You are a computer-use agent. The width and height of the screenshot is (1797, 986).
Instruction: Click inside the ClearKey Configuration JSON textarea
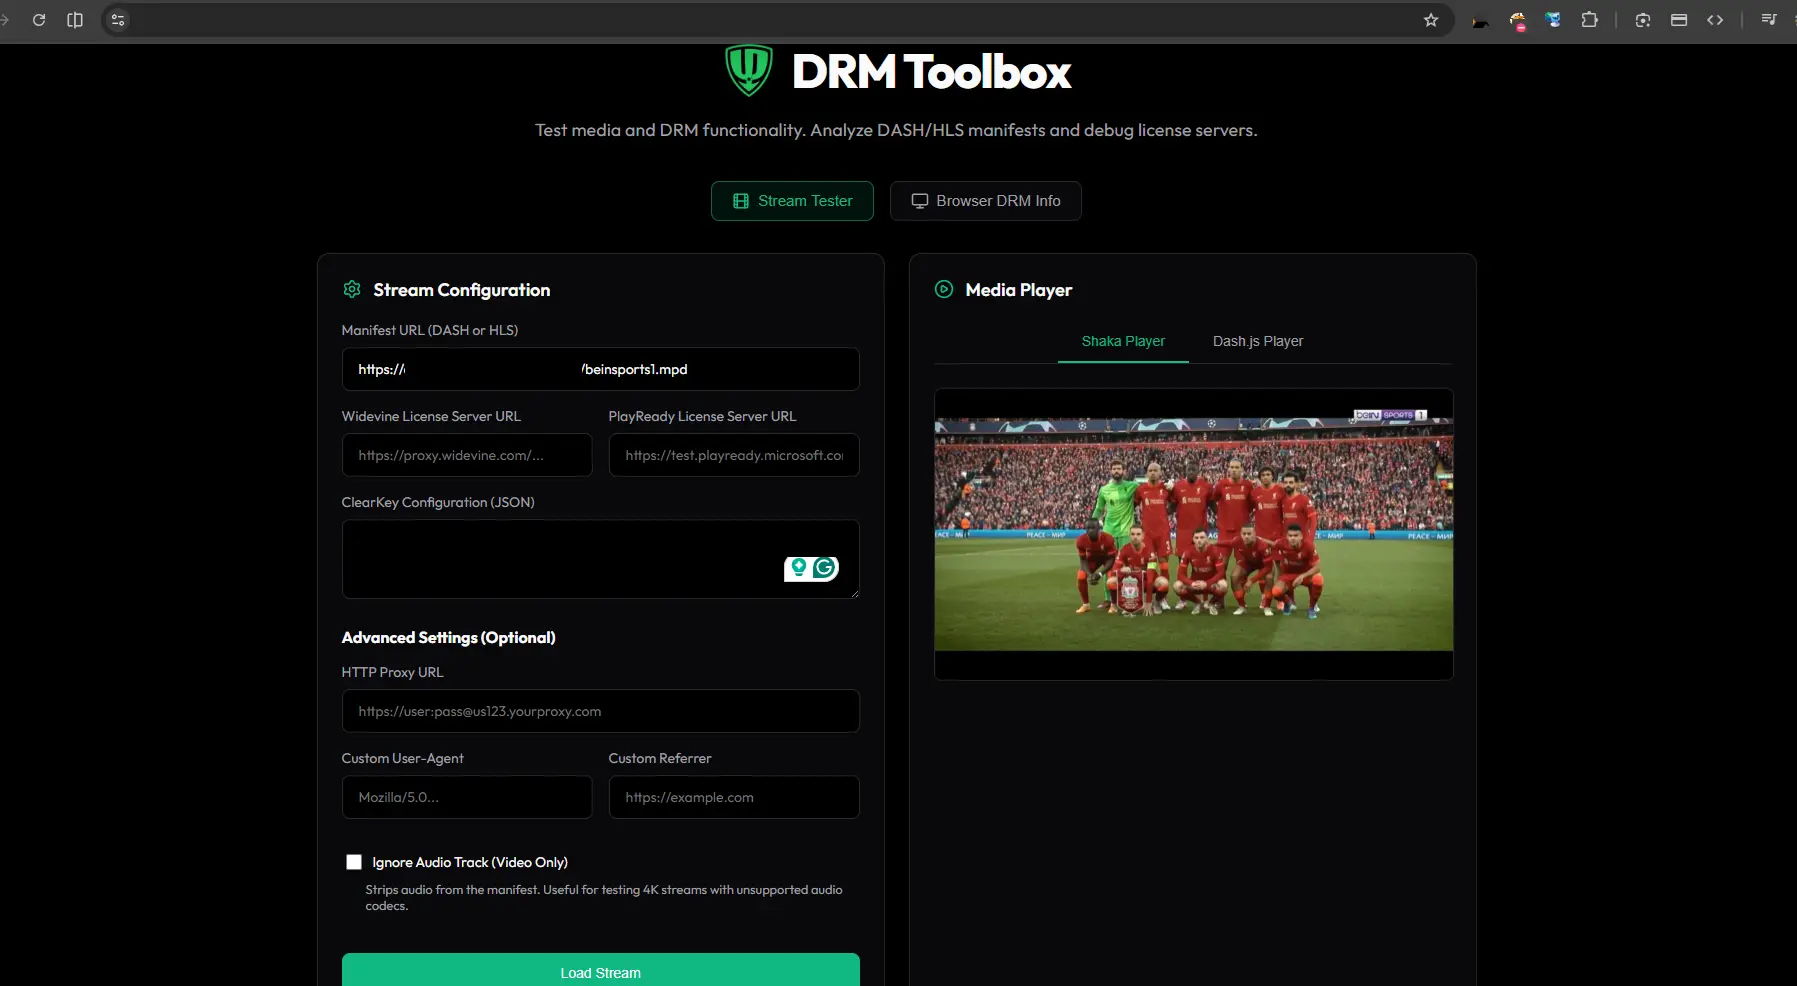click(601, 559)
